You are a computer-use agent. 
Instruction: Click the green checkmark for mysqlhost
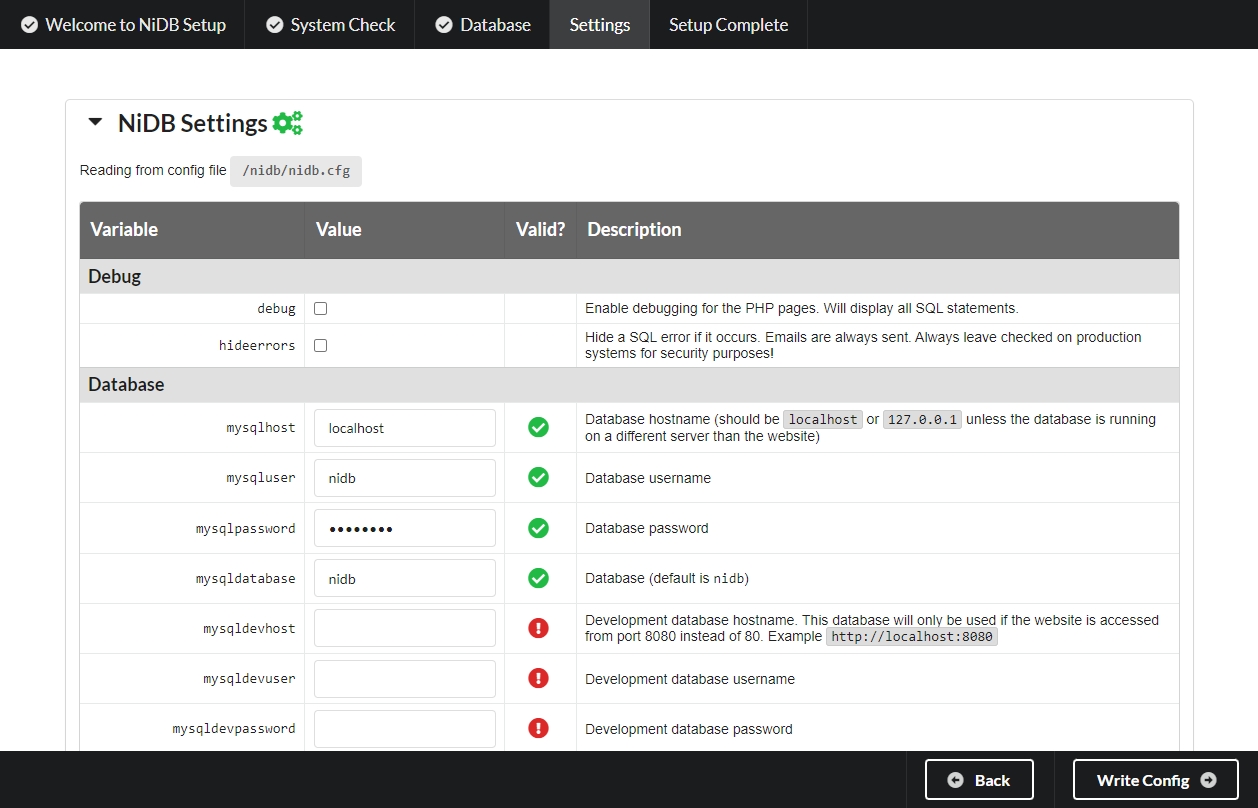click(x=538, y=428)
